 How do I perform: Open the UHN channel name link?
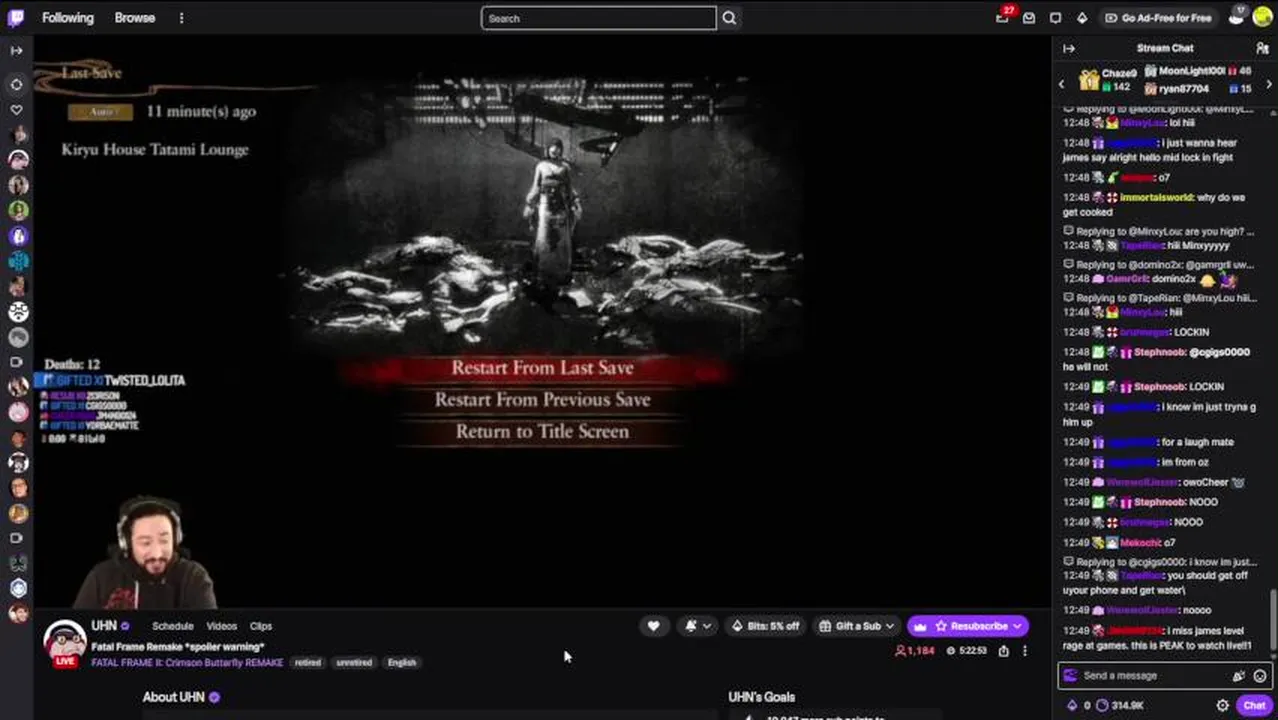[104, 626]
